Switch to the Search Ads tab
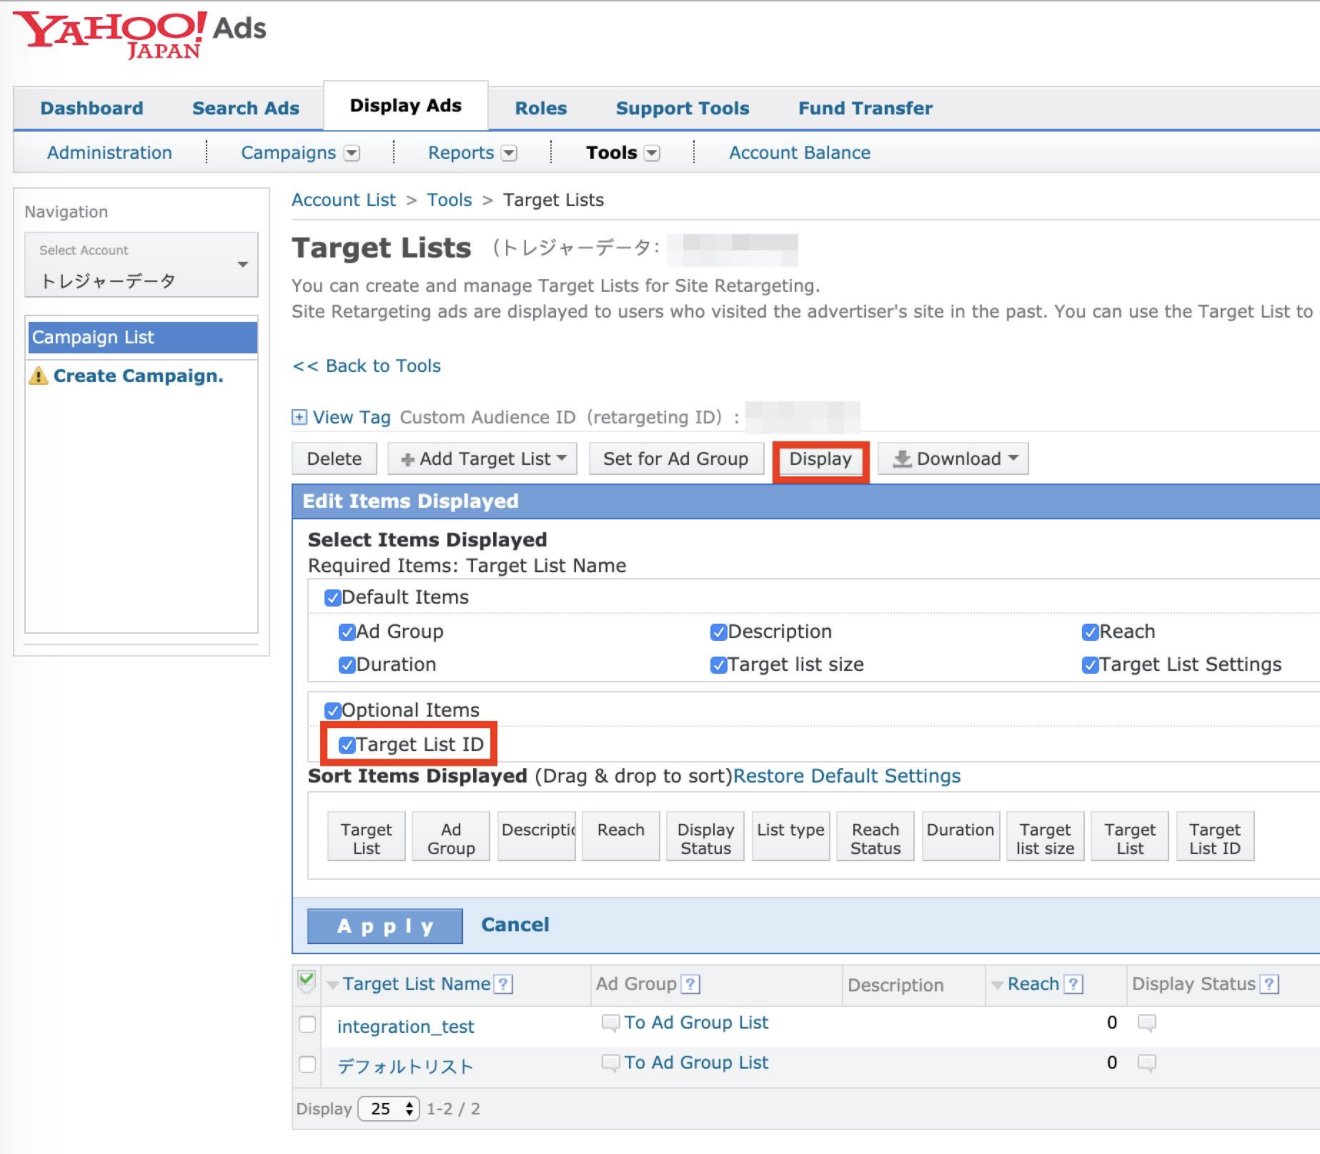Screen dimensions: 1320x1154 [245, 108]
